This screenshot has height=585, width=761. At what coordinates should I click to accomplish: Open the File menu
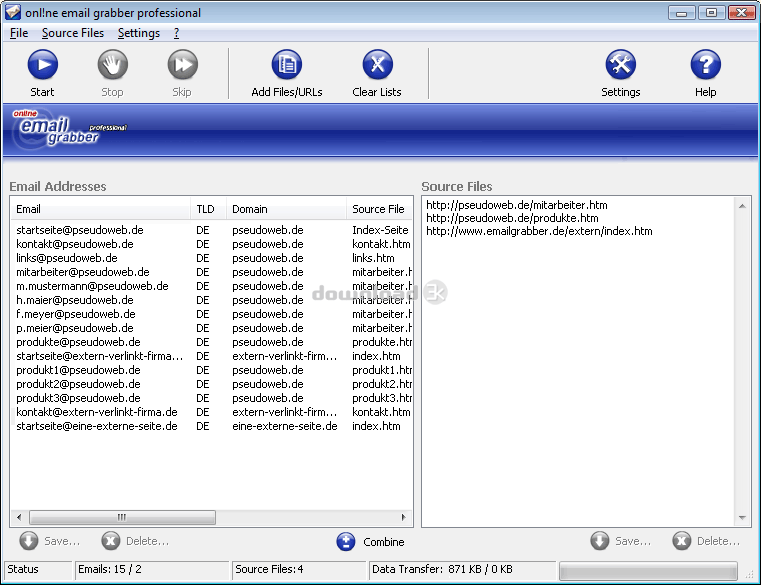tap(19, 33)
